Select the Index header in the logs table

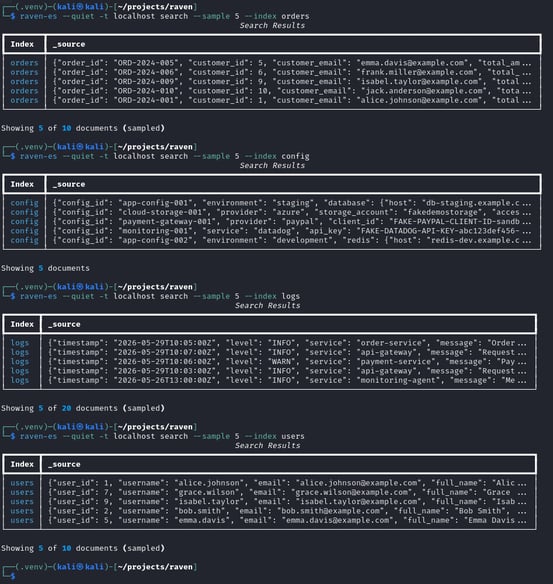[x=22, y=324]
